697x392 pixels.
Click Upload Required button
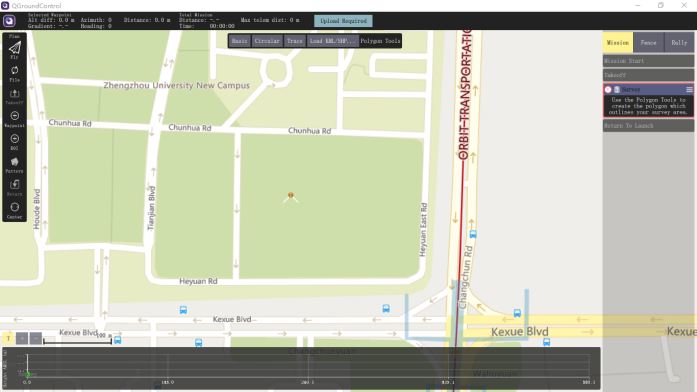click(343, 21)
